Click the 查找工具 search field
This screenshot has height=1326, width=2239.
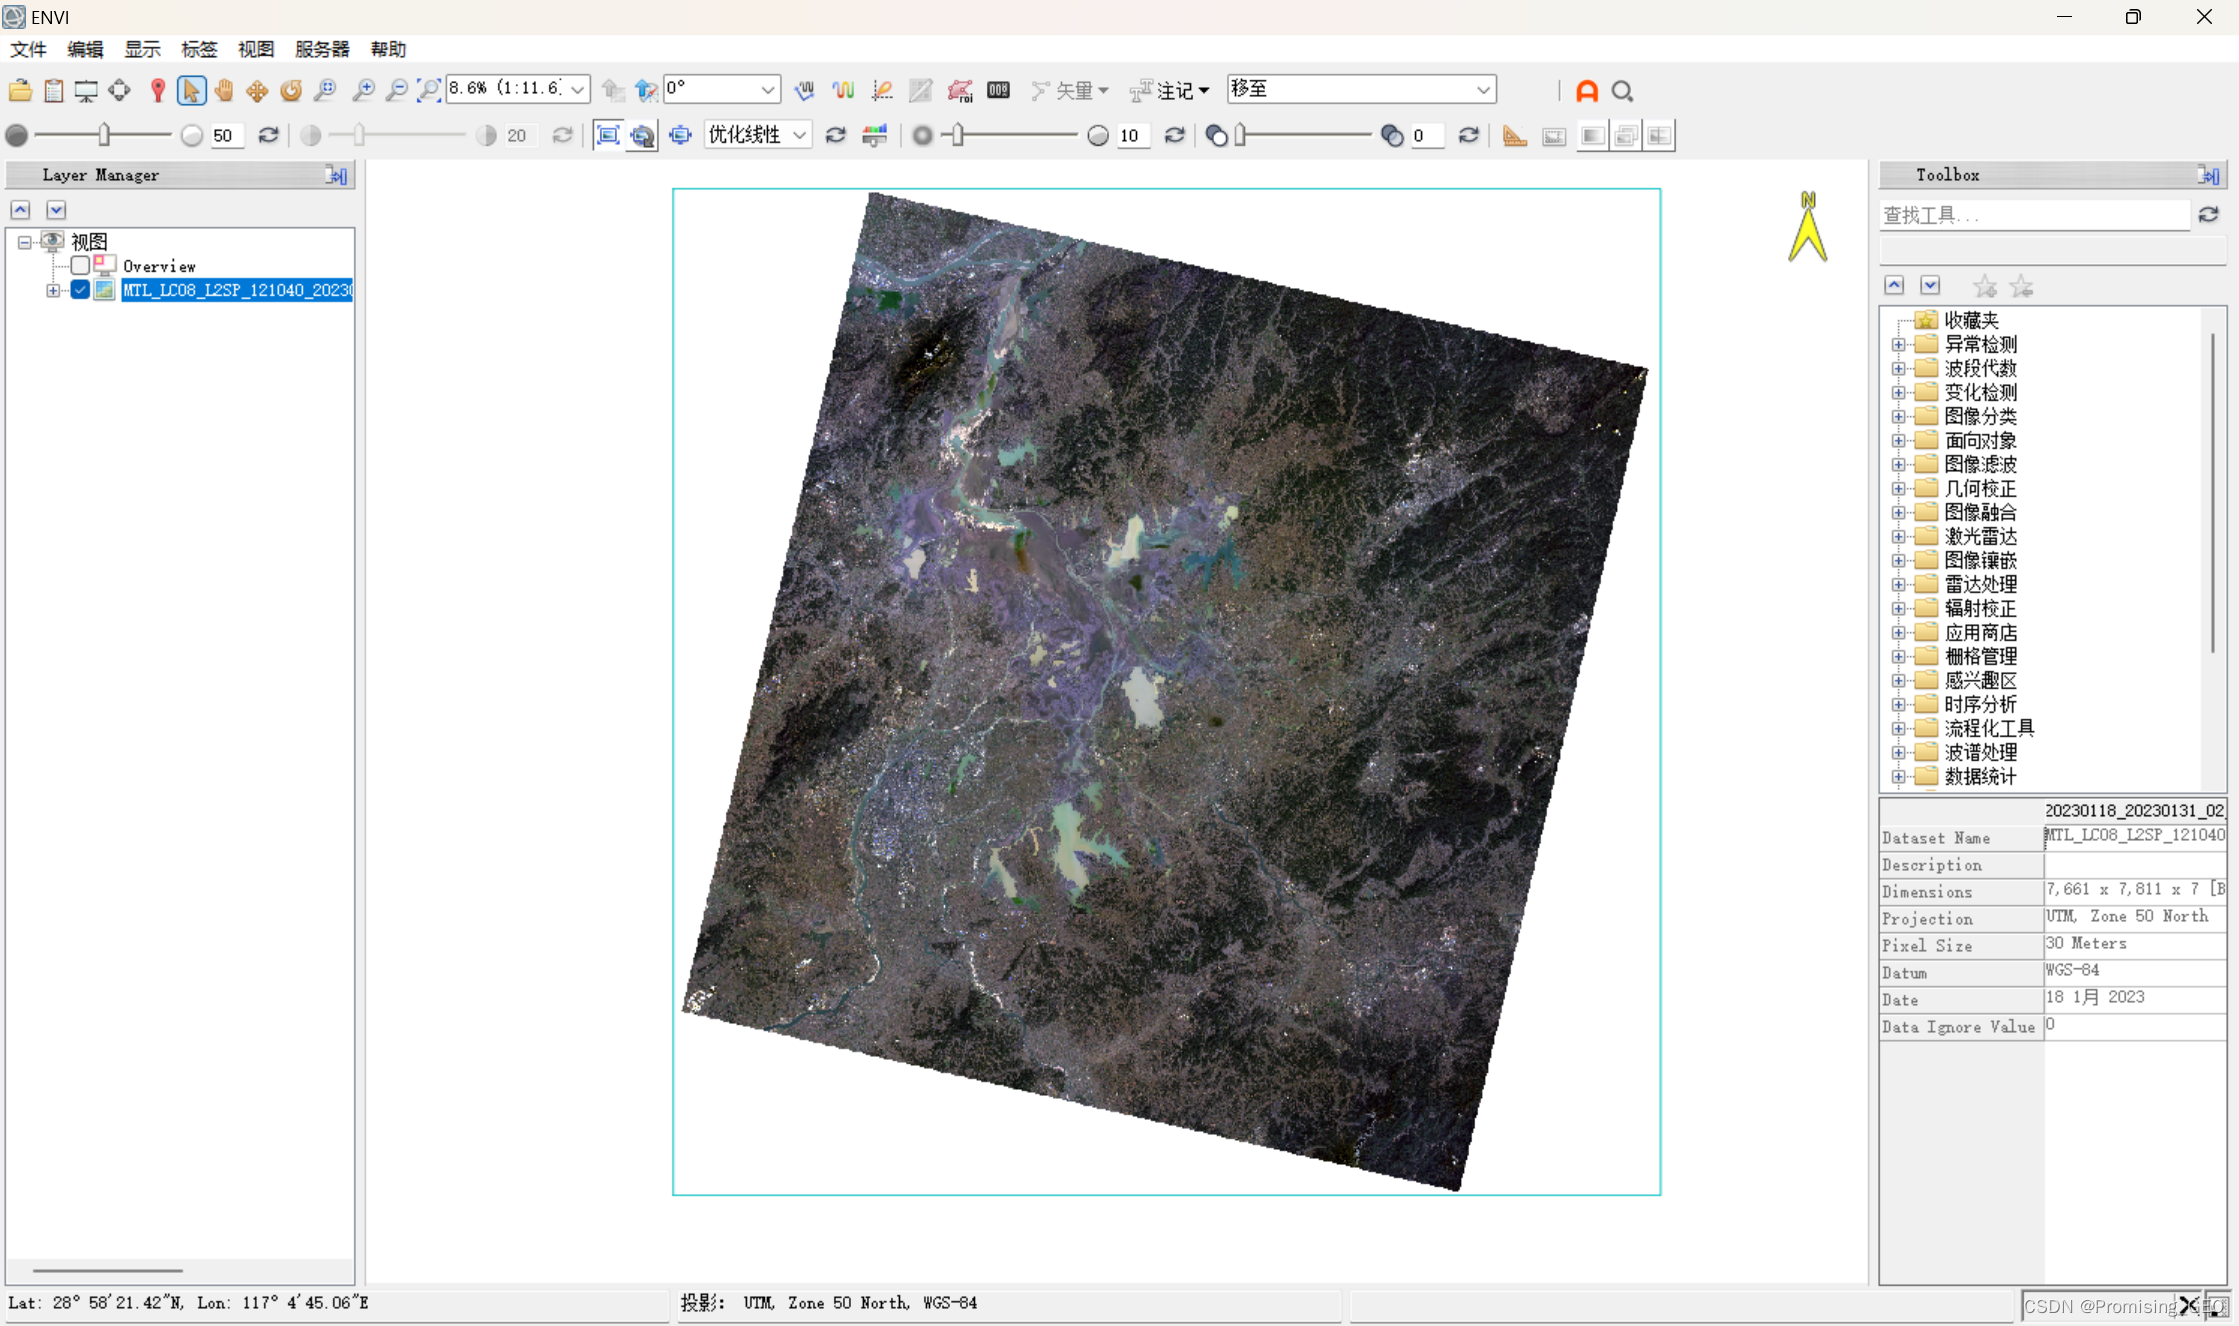point(2033,215)
